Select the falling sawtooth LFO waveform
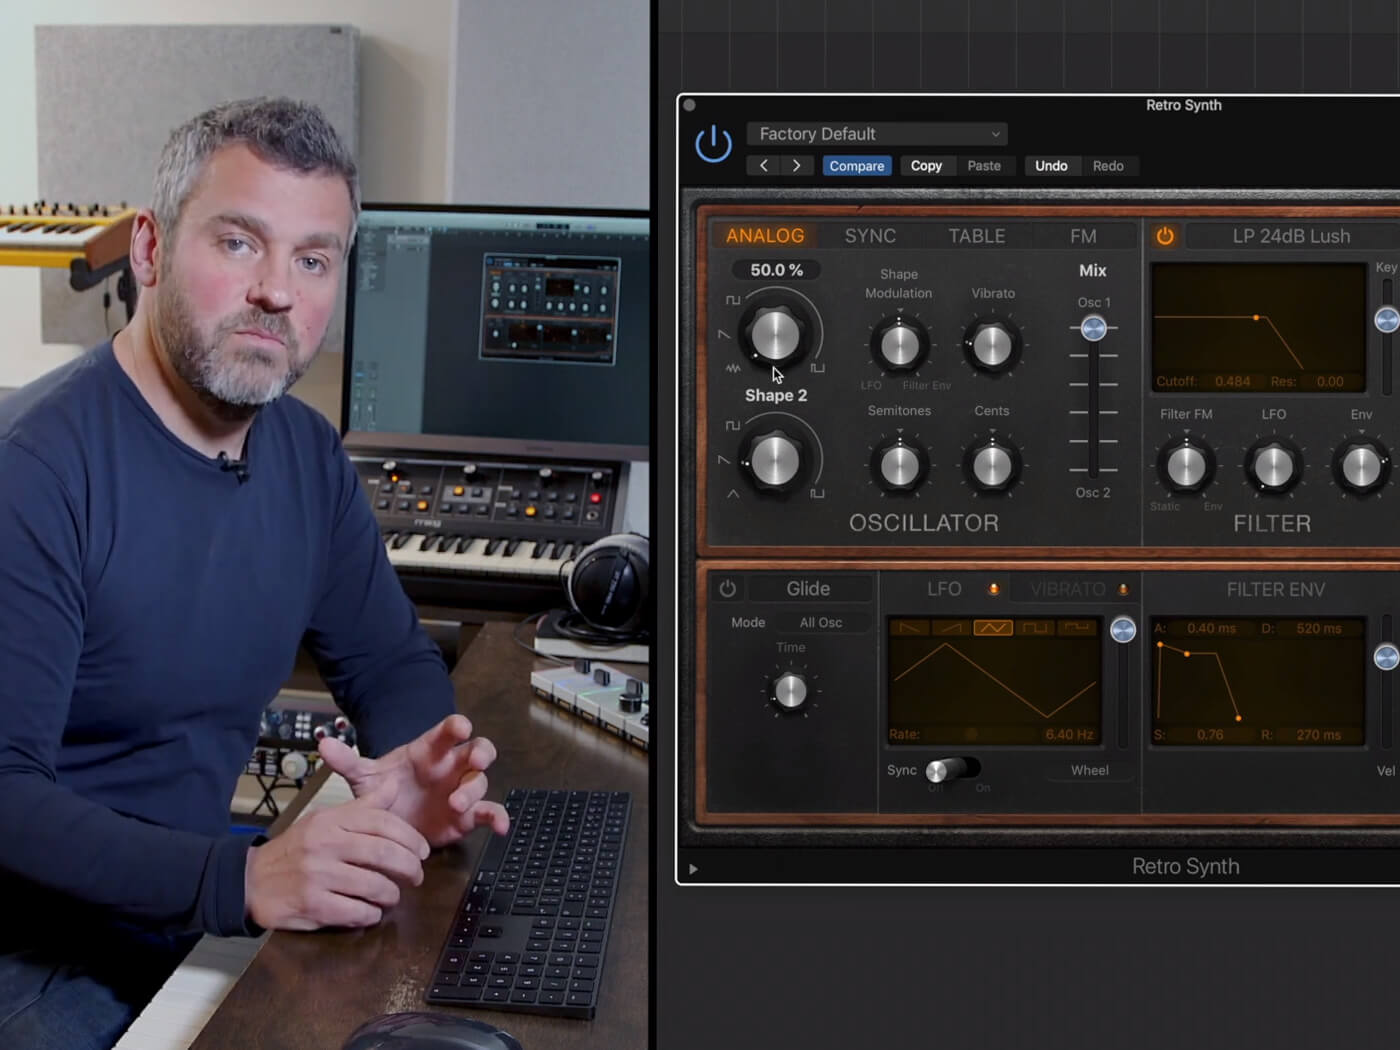Screen dimensions: 1400x1050 coord(909,627)
